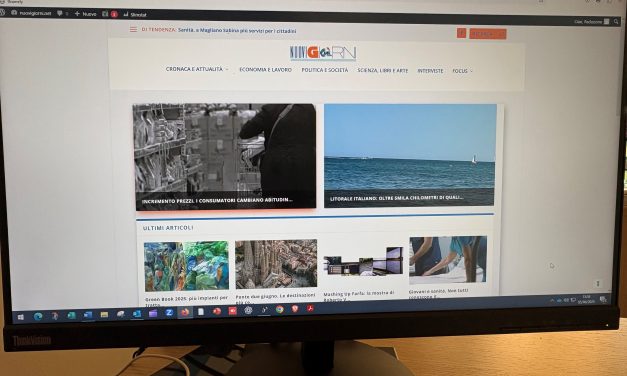Image resolution: width=627 pixels, height=376 pixels.
Task: Open the Politica e Società section
Action: click(324, 70)
